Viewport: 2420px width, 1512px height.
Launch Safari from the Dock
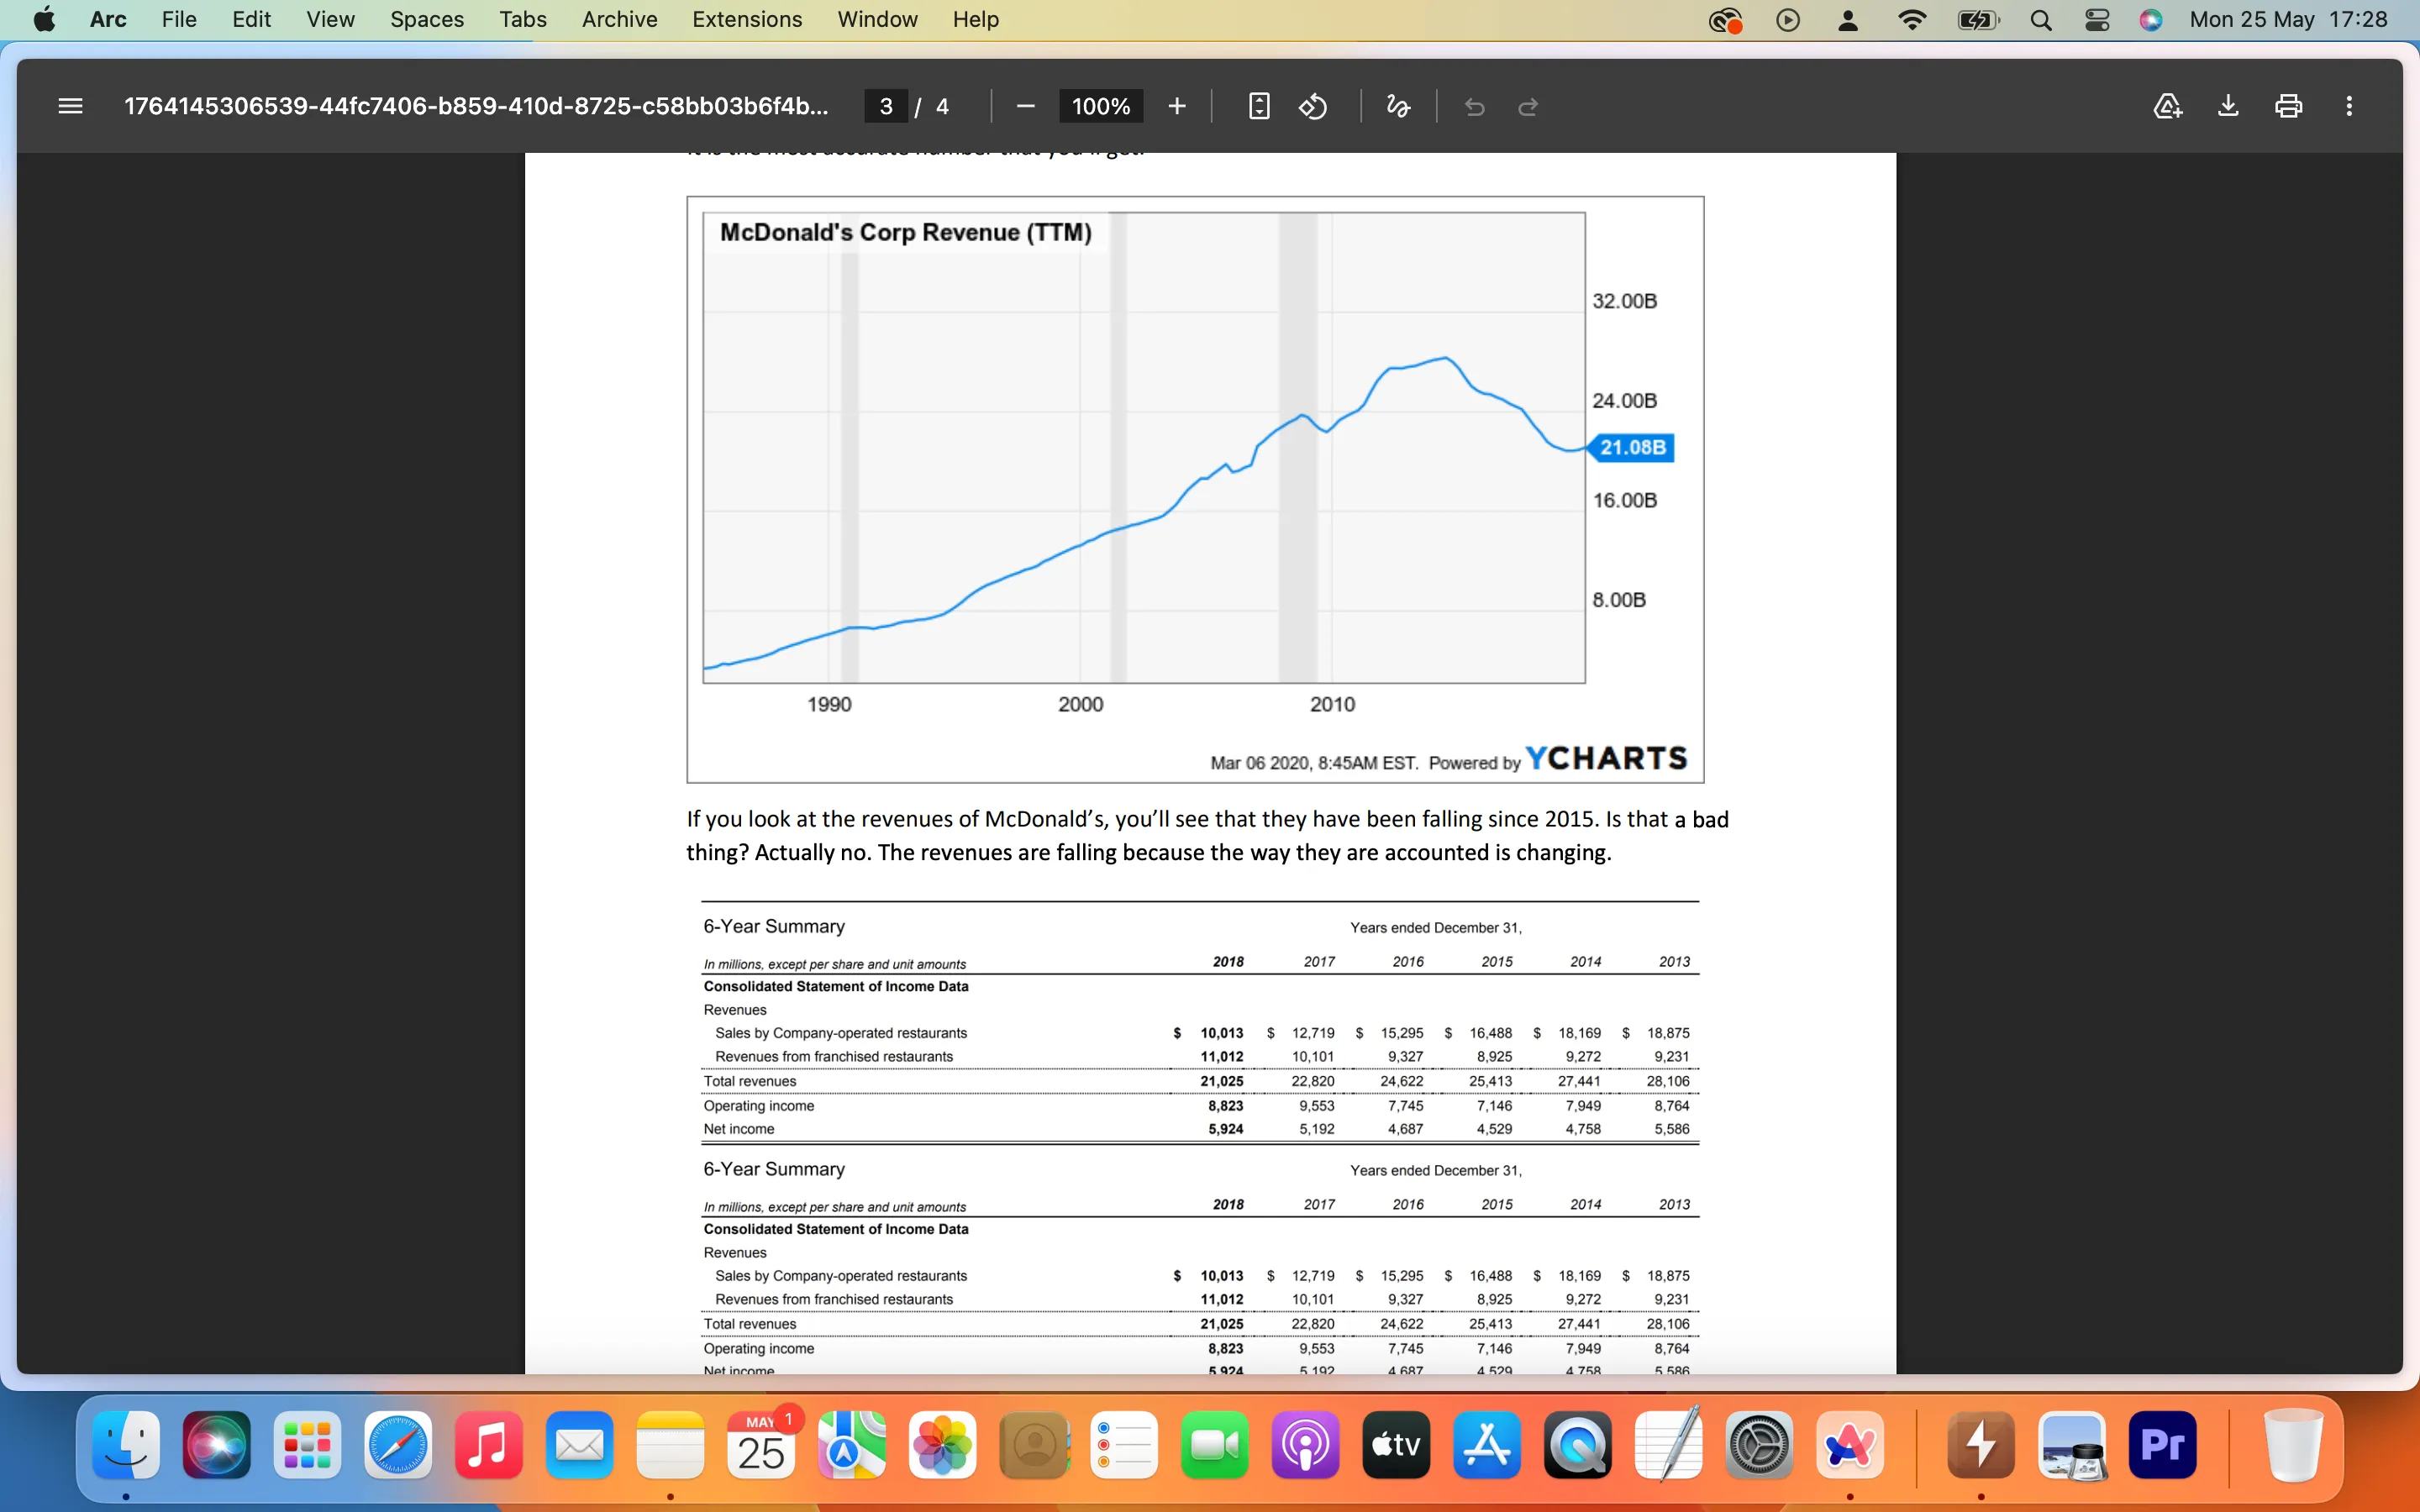coord(398,1445)
